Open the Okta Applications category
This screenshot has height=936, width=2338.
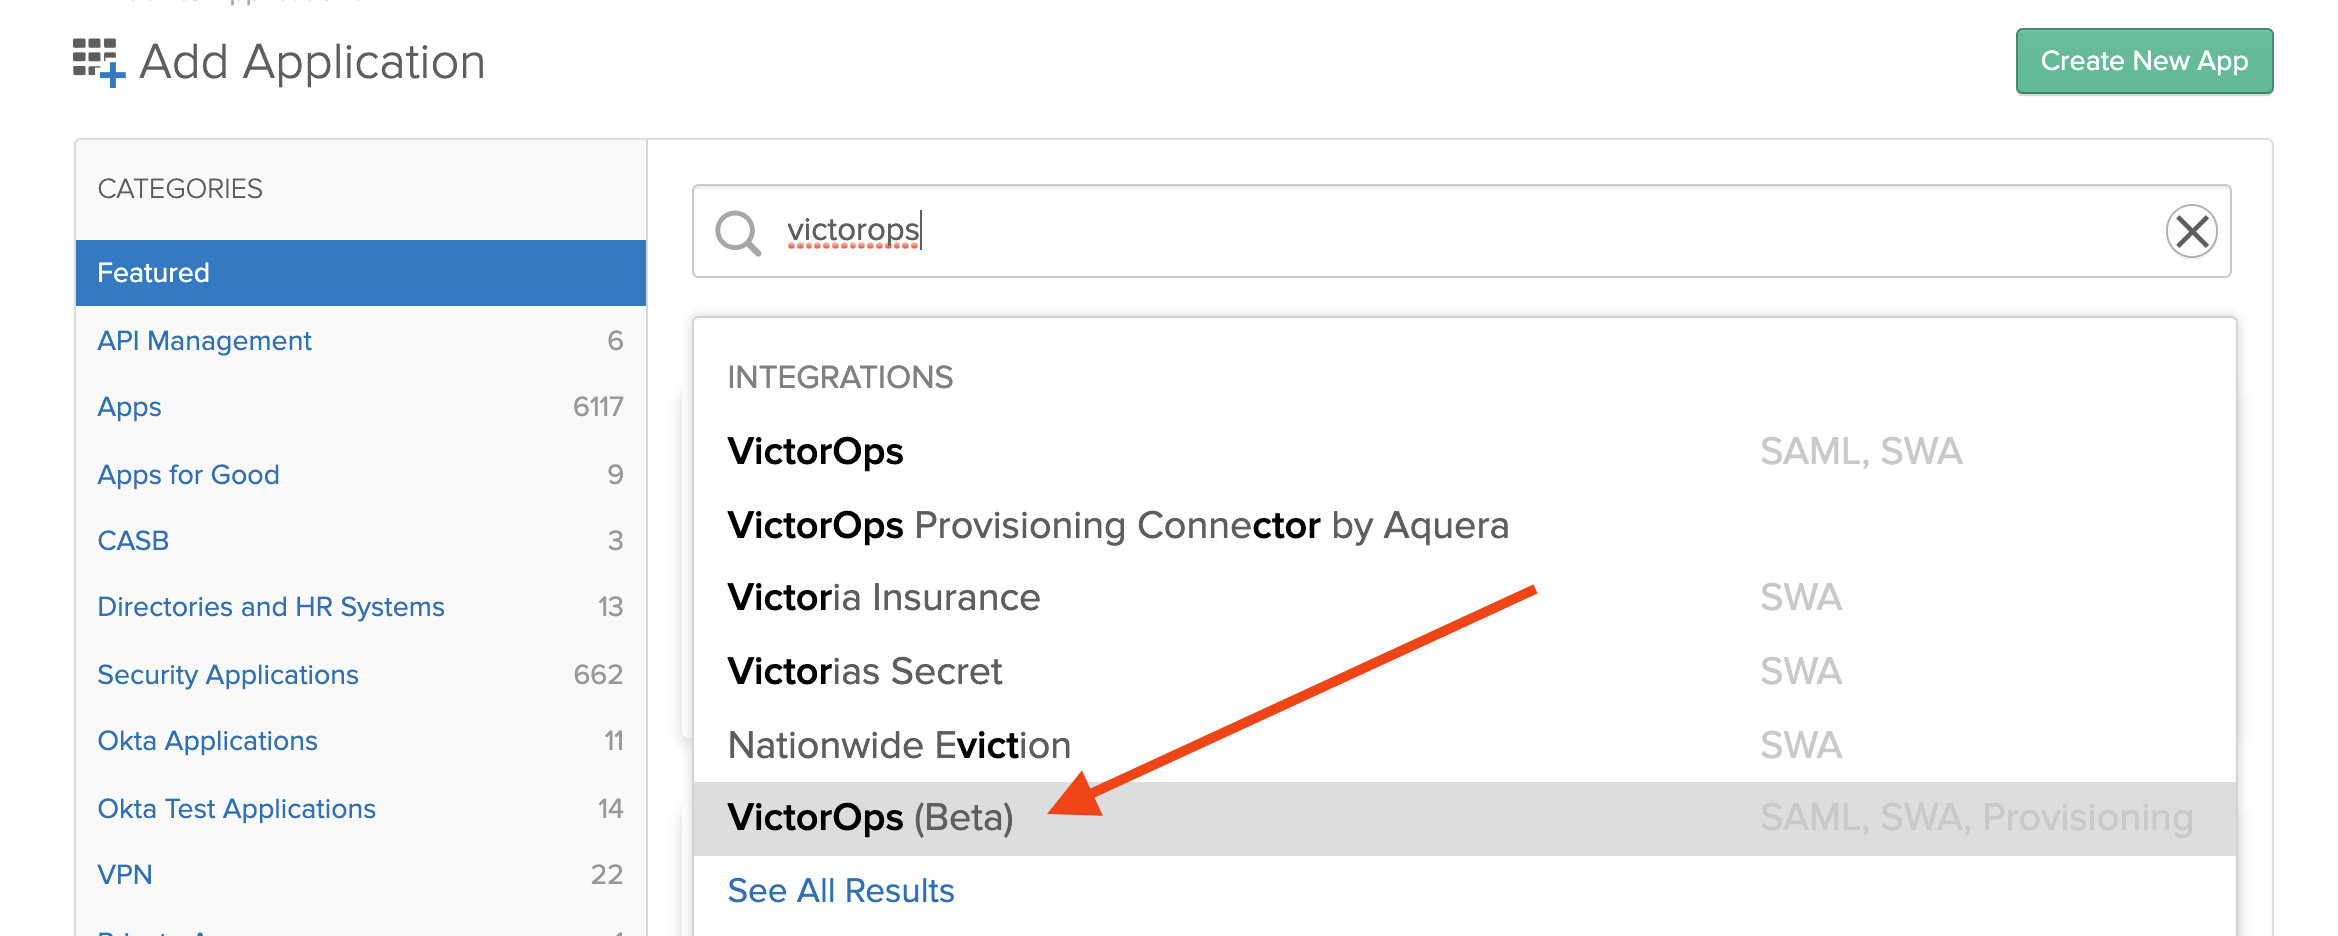tap(208, 740)
